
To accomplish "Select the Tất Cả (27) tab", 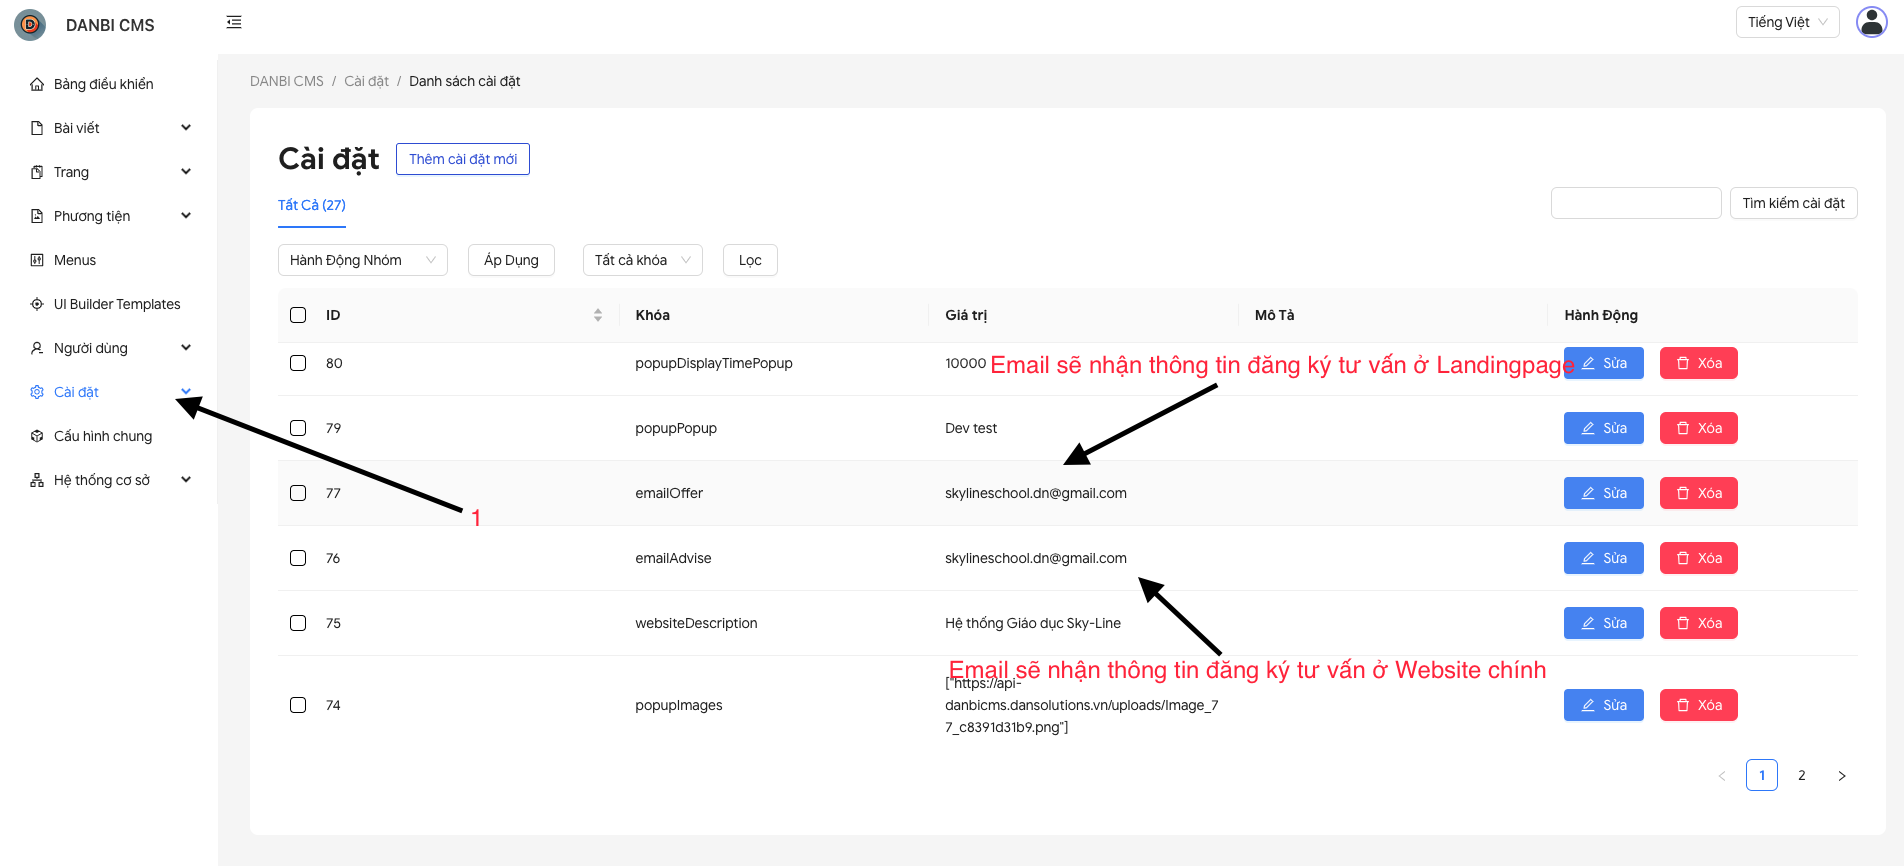I will coord(312,205).
